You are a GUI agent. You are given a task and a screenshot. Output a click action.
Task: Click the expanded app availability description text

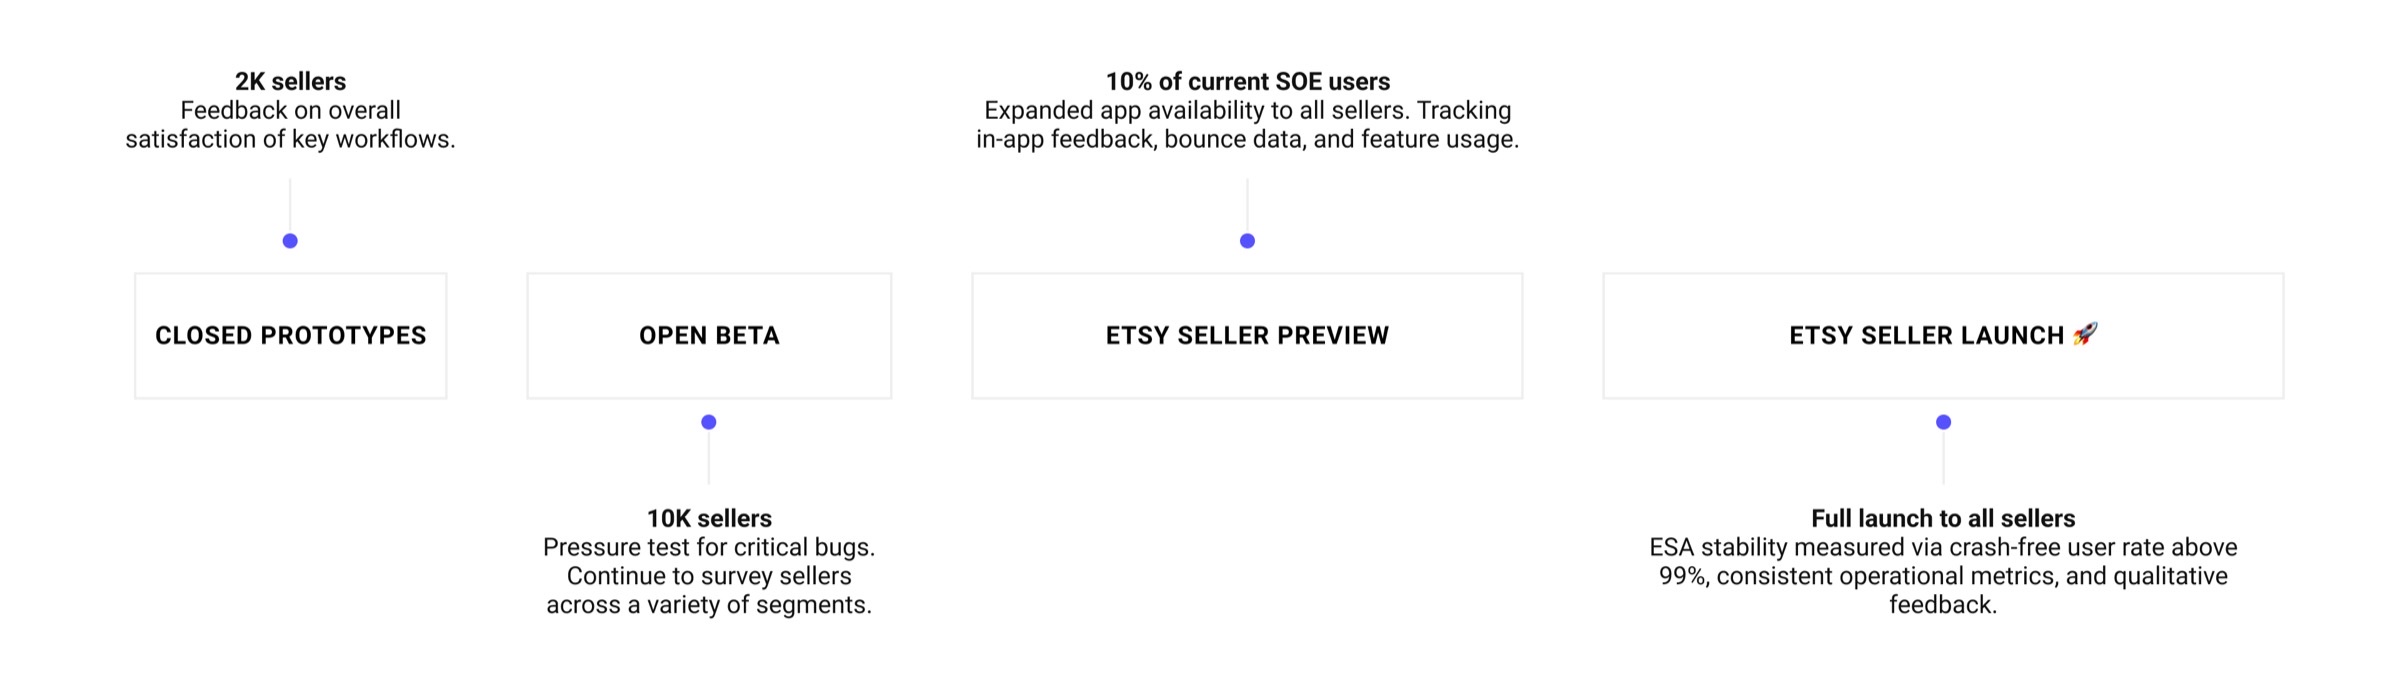(x=1247, y=125)
